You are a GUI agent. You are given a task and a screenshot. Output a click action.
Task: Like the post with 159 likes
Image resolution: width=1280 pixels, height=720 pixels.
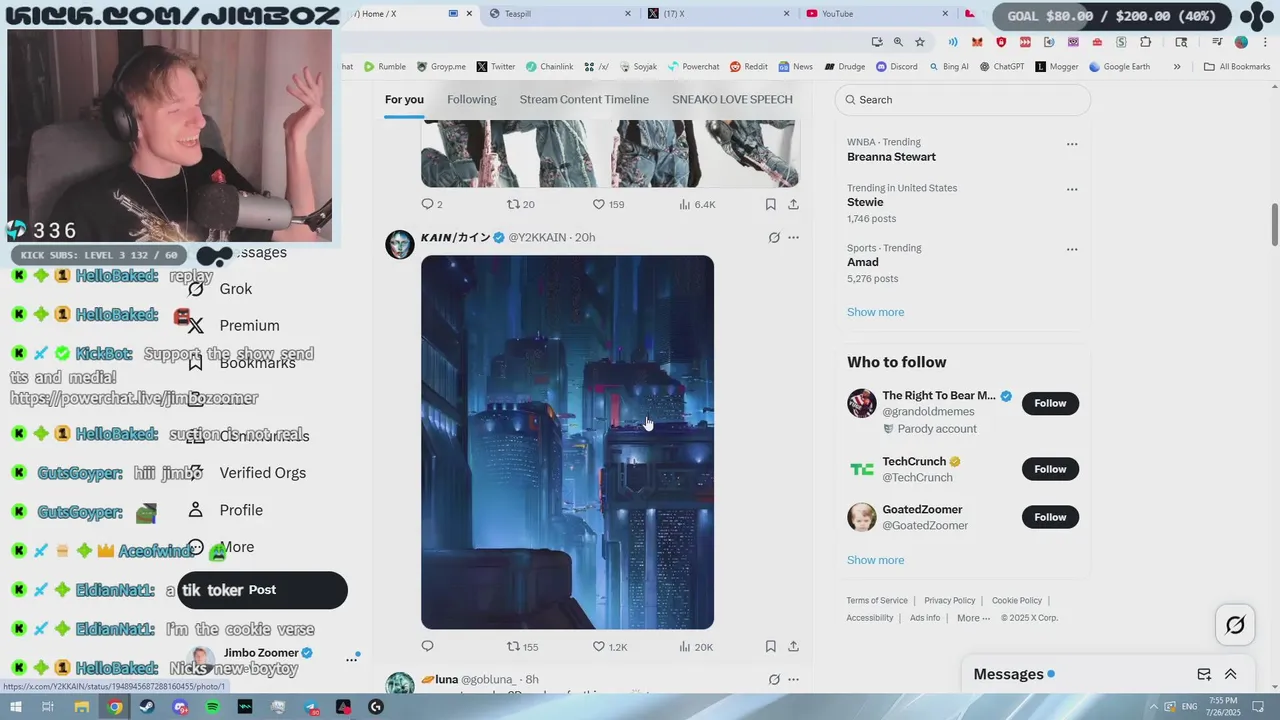(608, 204)
